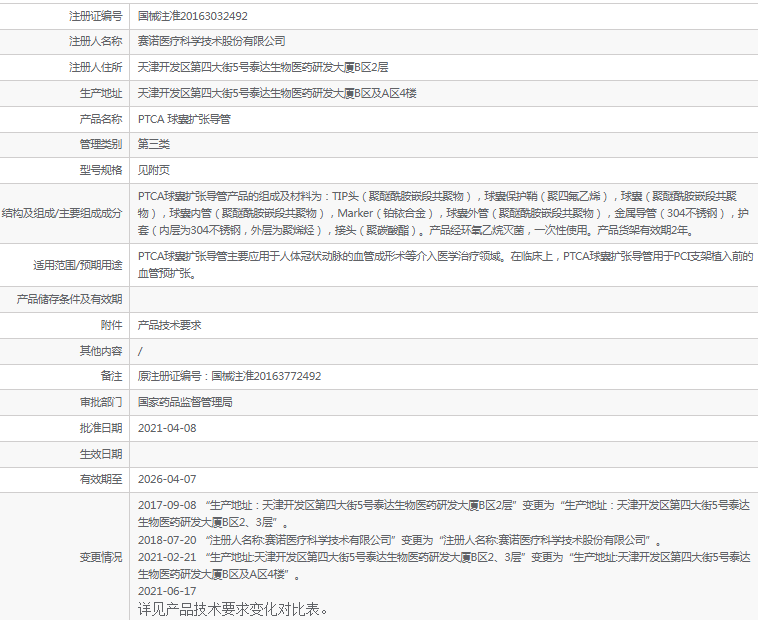Click the label 其他内容
Image resolution: width=758 pixels, height=620 pixels.
tap(101, 351)
